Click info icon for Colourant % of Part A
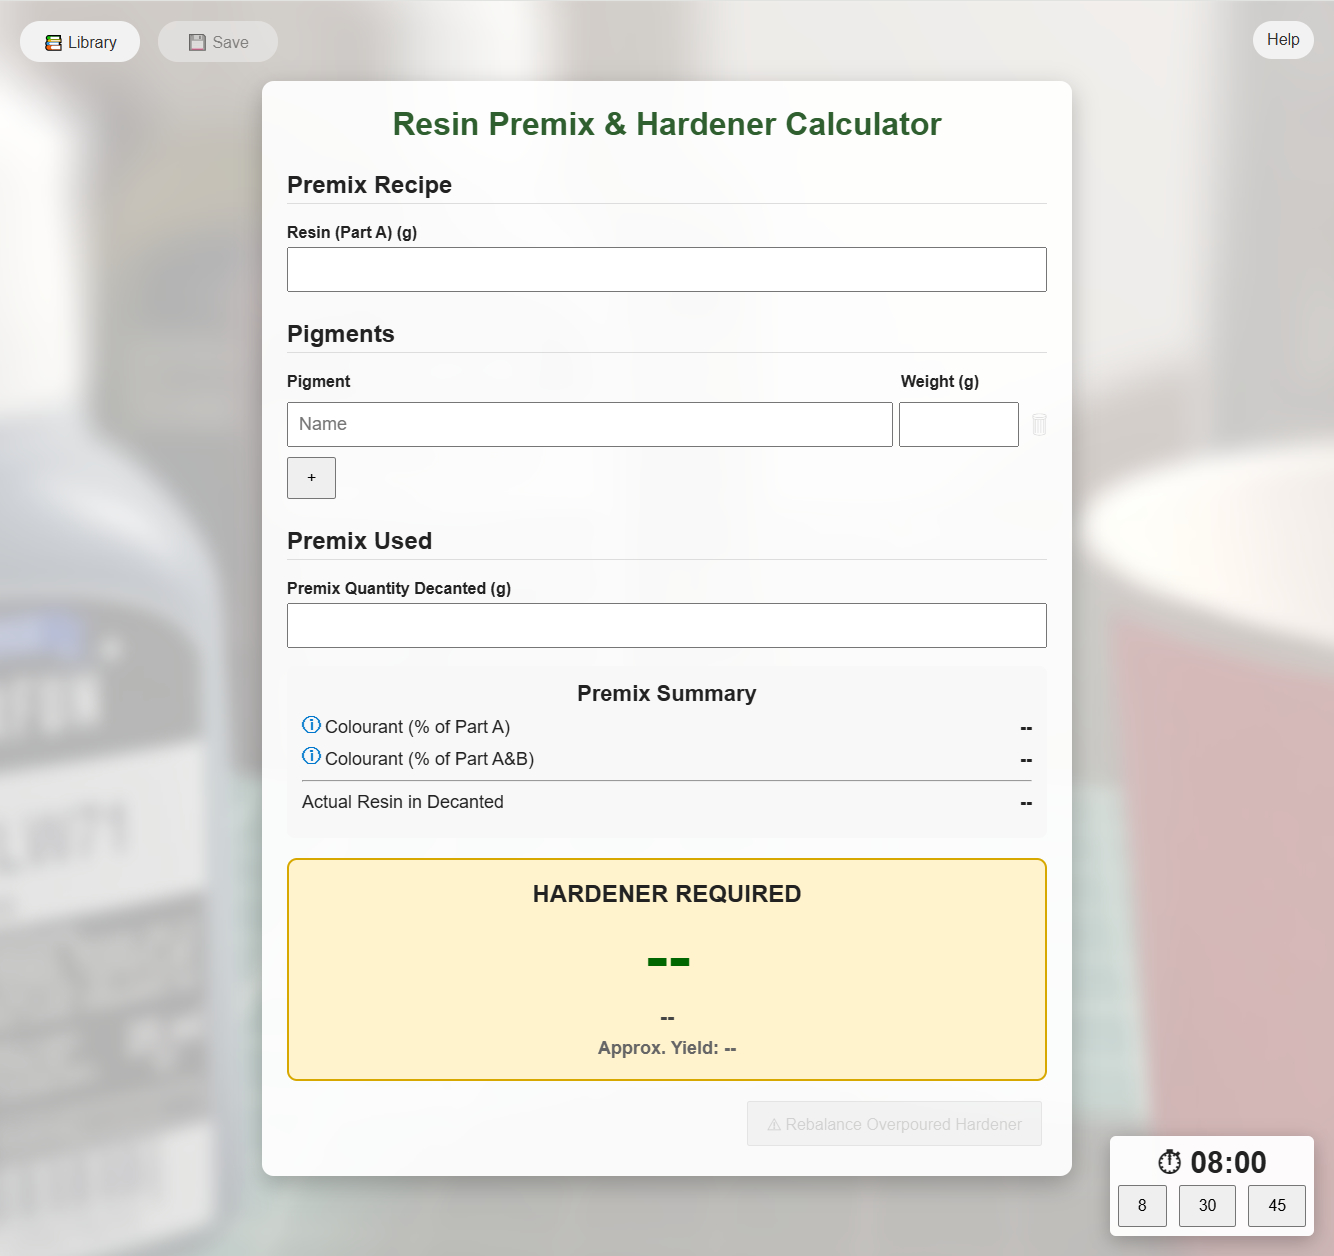1334x1256 pixels. [x=311, y=725]
